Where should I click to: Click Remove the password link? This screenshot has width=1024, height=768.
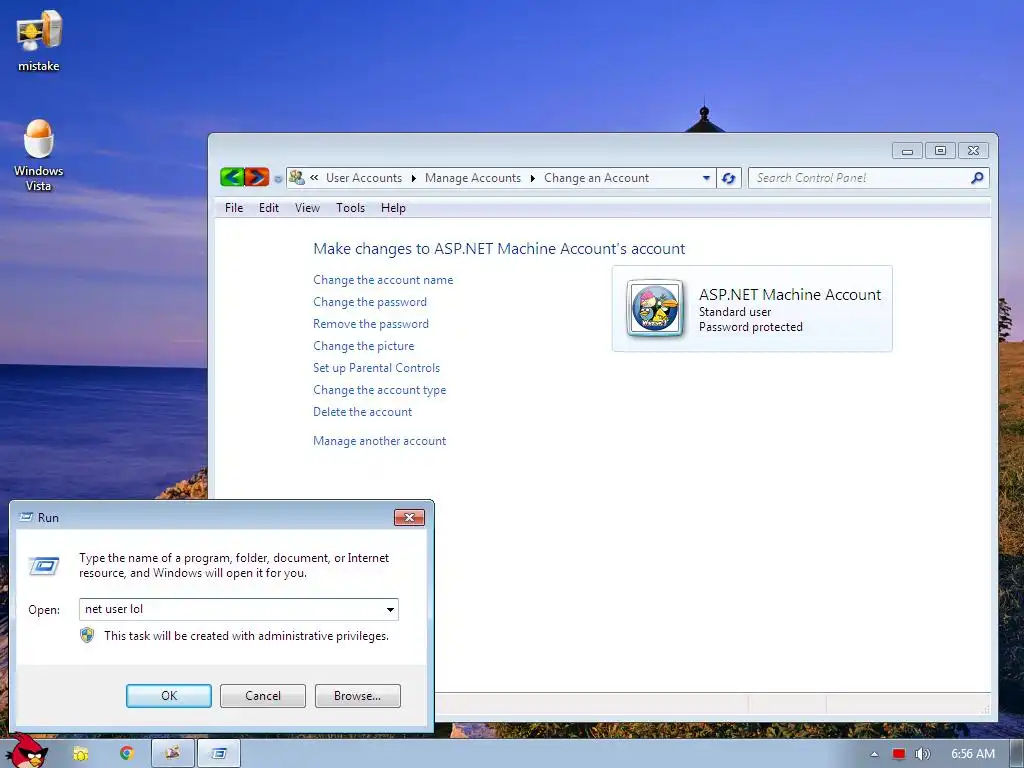(371, 324)
